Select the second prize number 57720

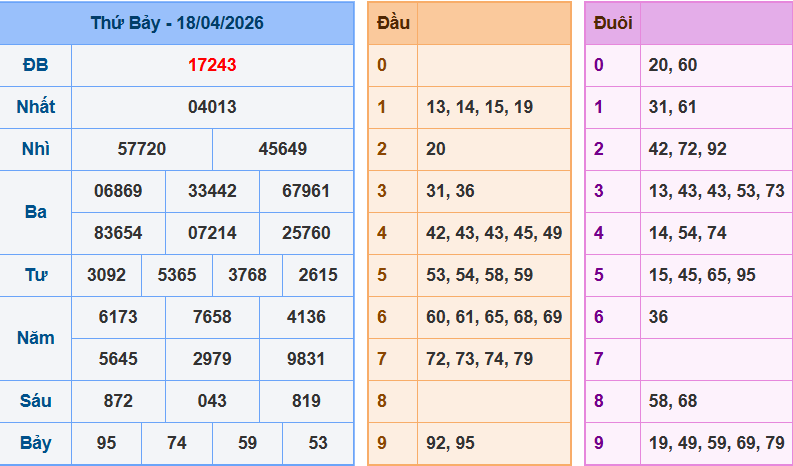tap(141, 149)
